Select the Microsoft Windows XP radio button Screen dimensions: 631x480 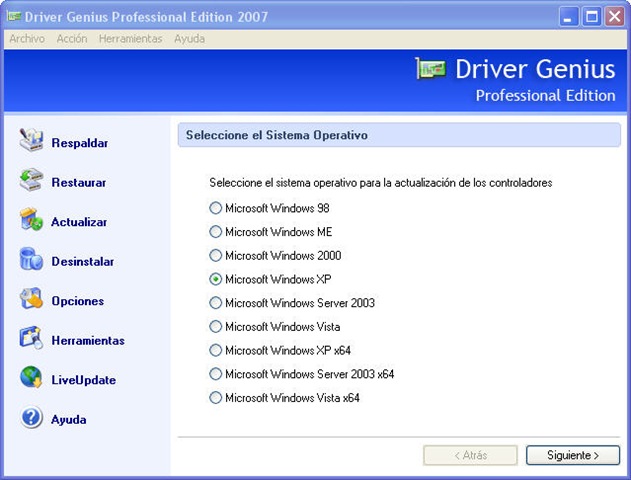pyautogui.click(x=215, y=279)
